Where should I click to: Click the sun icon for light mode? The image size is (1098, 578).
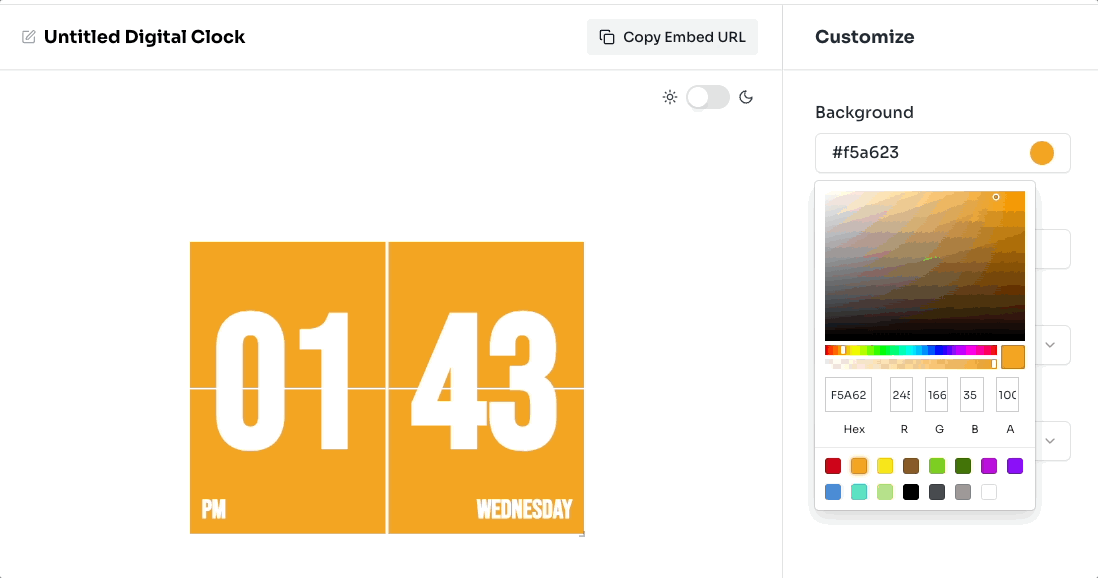[x=670, y=96]
